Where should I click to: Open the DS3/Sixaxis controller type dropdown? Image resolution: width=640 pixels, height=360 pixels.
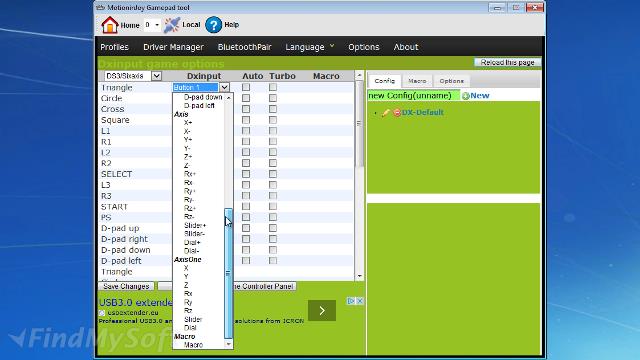click(x=133, y=76)
